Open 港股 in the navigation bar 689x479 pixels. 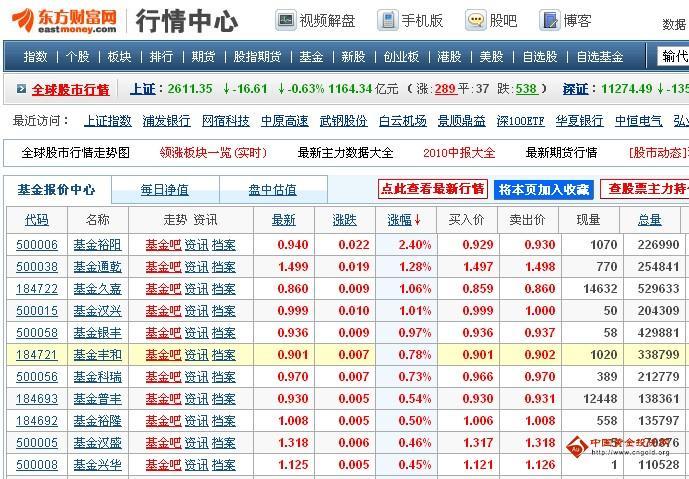click(449, 57)
